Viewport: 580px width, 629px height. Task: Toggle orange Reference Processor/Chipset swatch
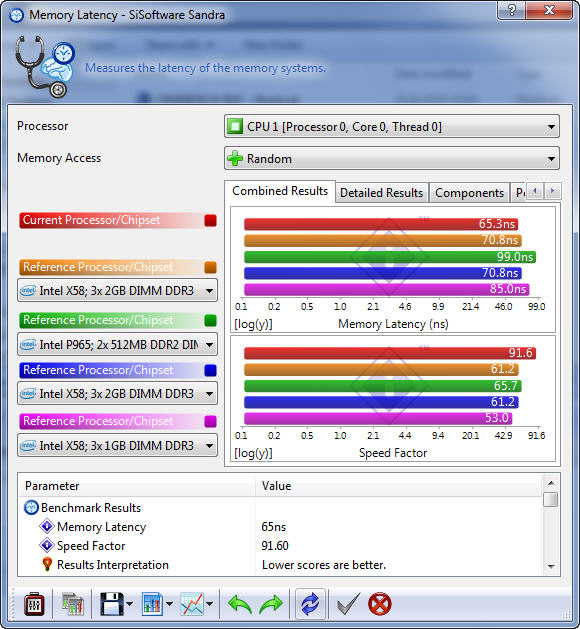pyautogui.click(x=210, y=268)
